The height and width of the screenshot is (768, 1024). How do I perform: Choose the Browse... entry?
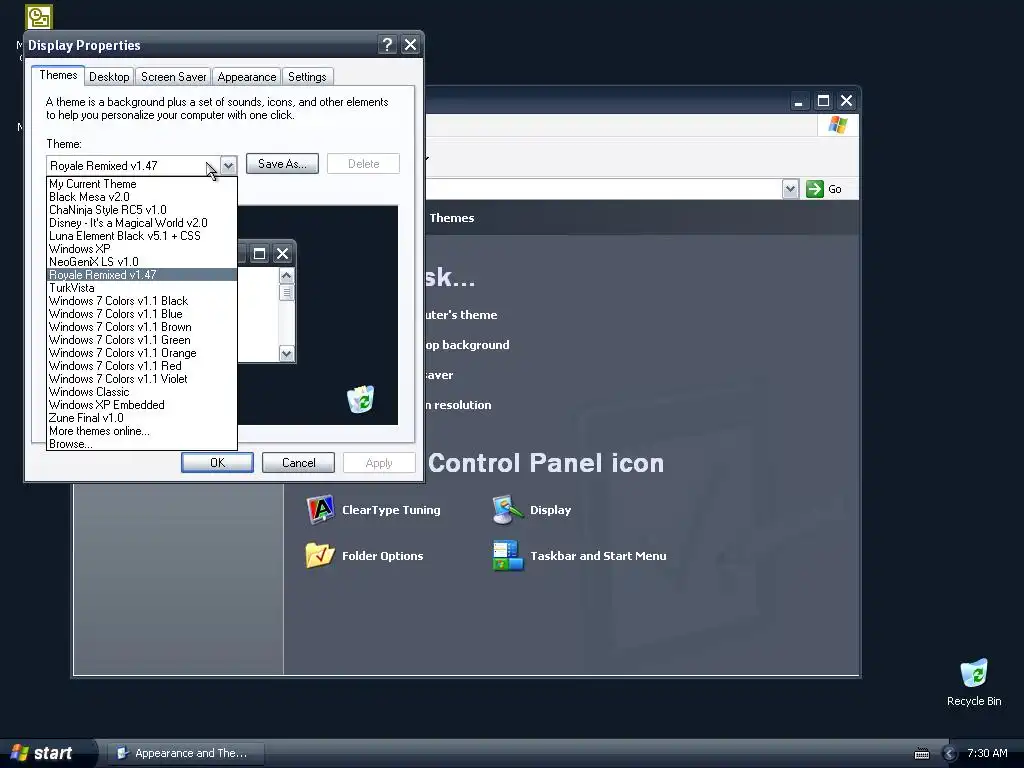(142, 444)
